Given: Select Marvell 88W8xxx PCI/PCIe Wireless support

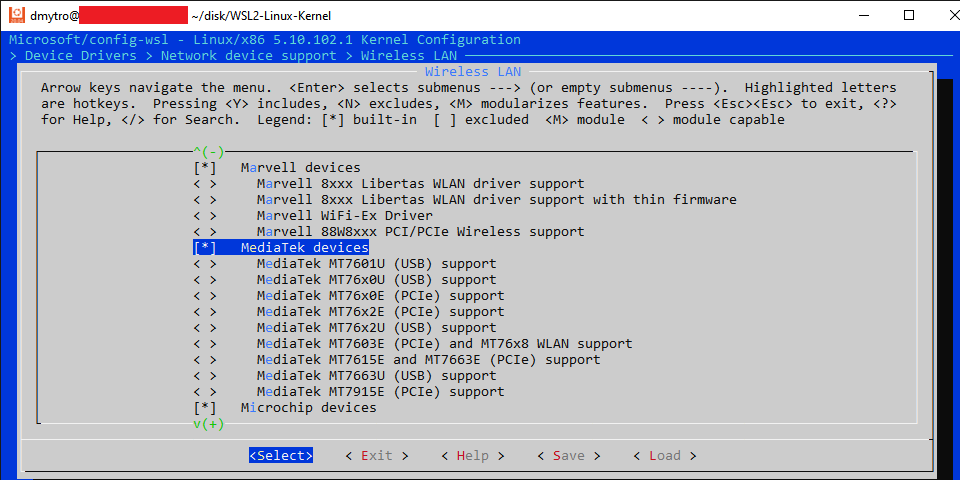Looking at the screenshot, I should click(420, 232).
